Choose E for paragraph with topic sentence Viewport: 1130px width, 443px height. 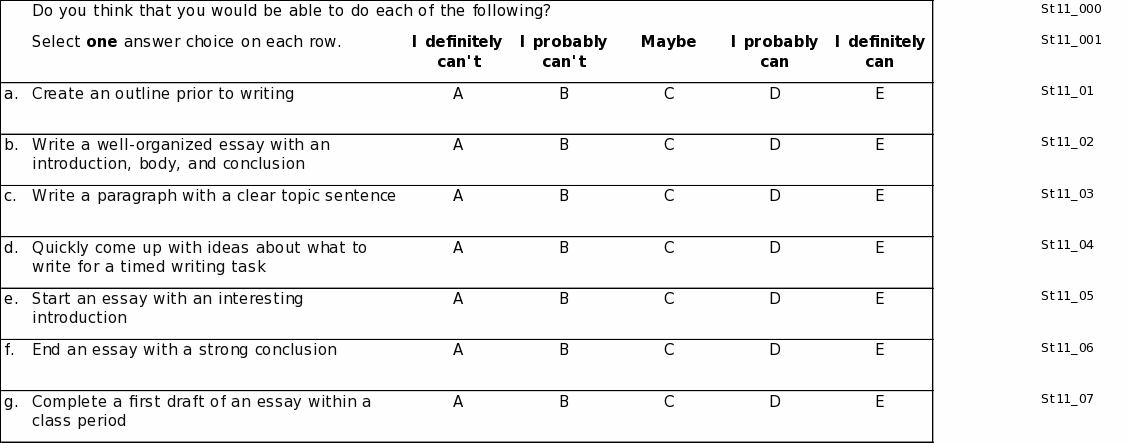click(x=879, y=196)
